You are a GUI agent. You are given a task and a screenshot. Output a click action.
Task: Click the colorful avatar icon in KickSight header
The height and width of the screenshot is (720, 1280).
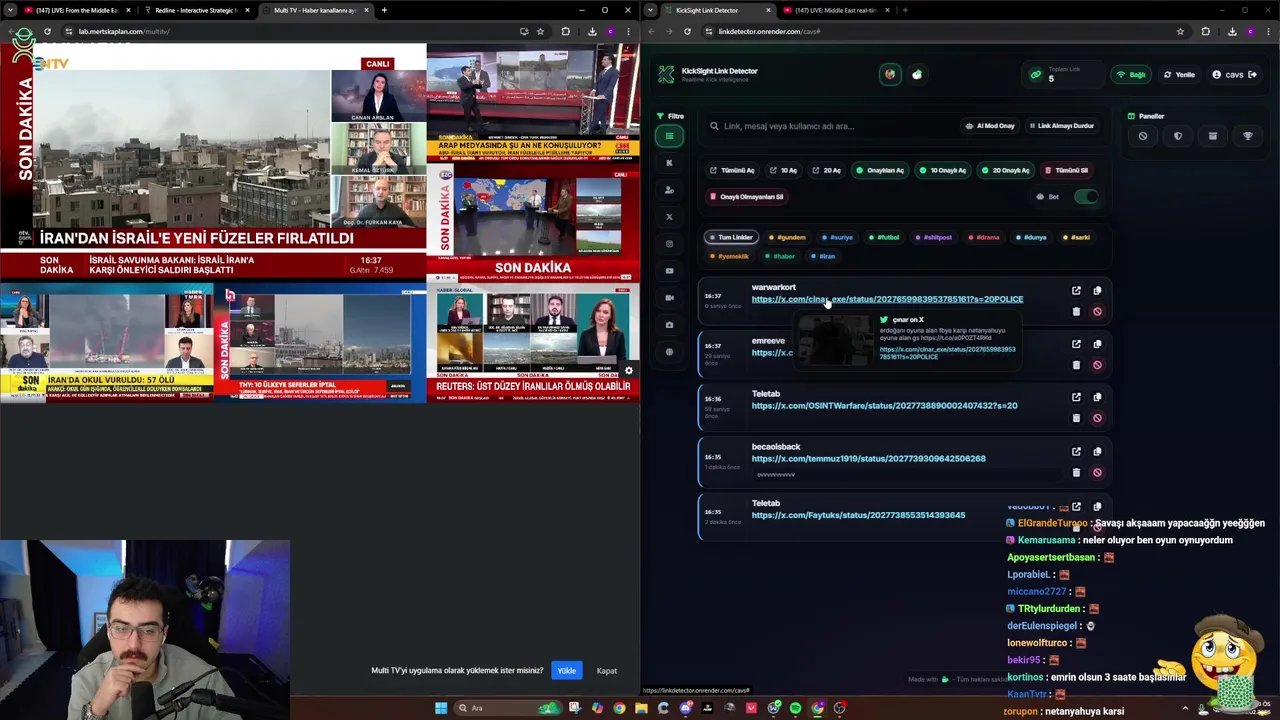[x=890, y=75]
